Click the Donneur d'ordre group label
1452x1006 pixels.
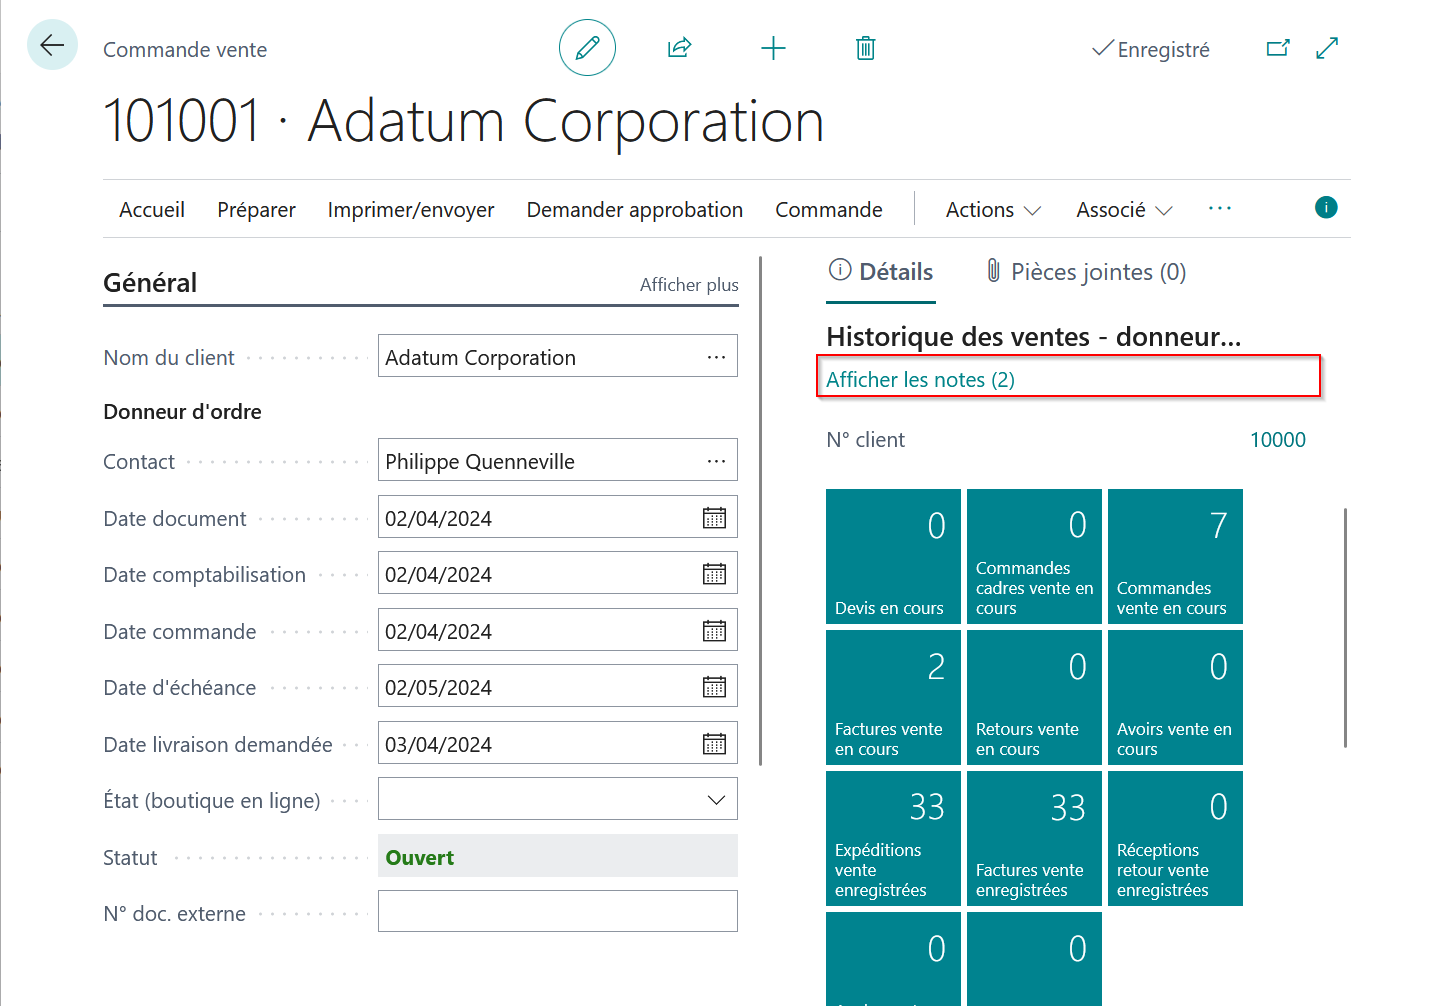pos(182,412)
